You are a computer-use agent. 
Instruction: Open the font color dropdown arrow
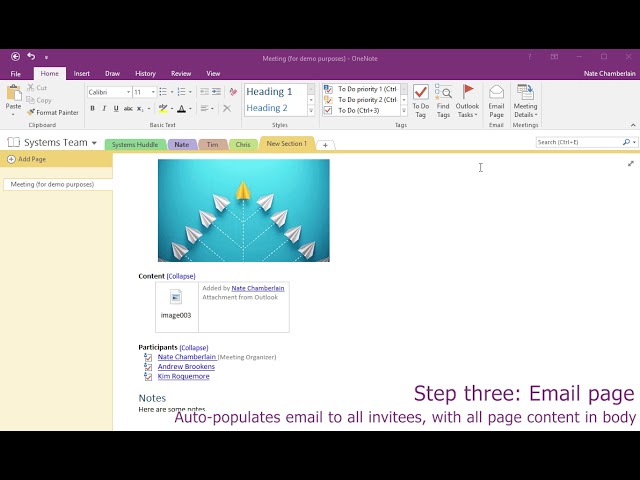(191, 109)
